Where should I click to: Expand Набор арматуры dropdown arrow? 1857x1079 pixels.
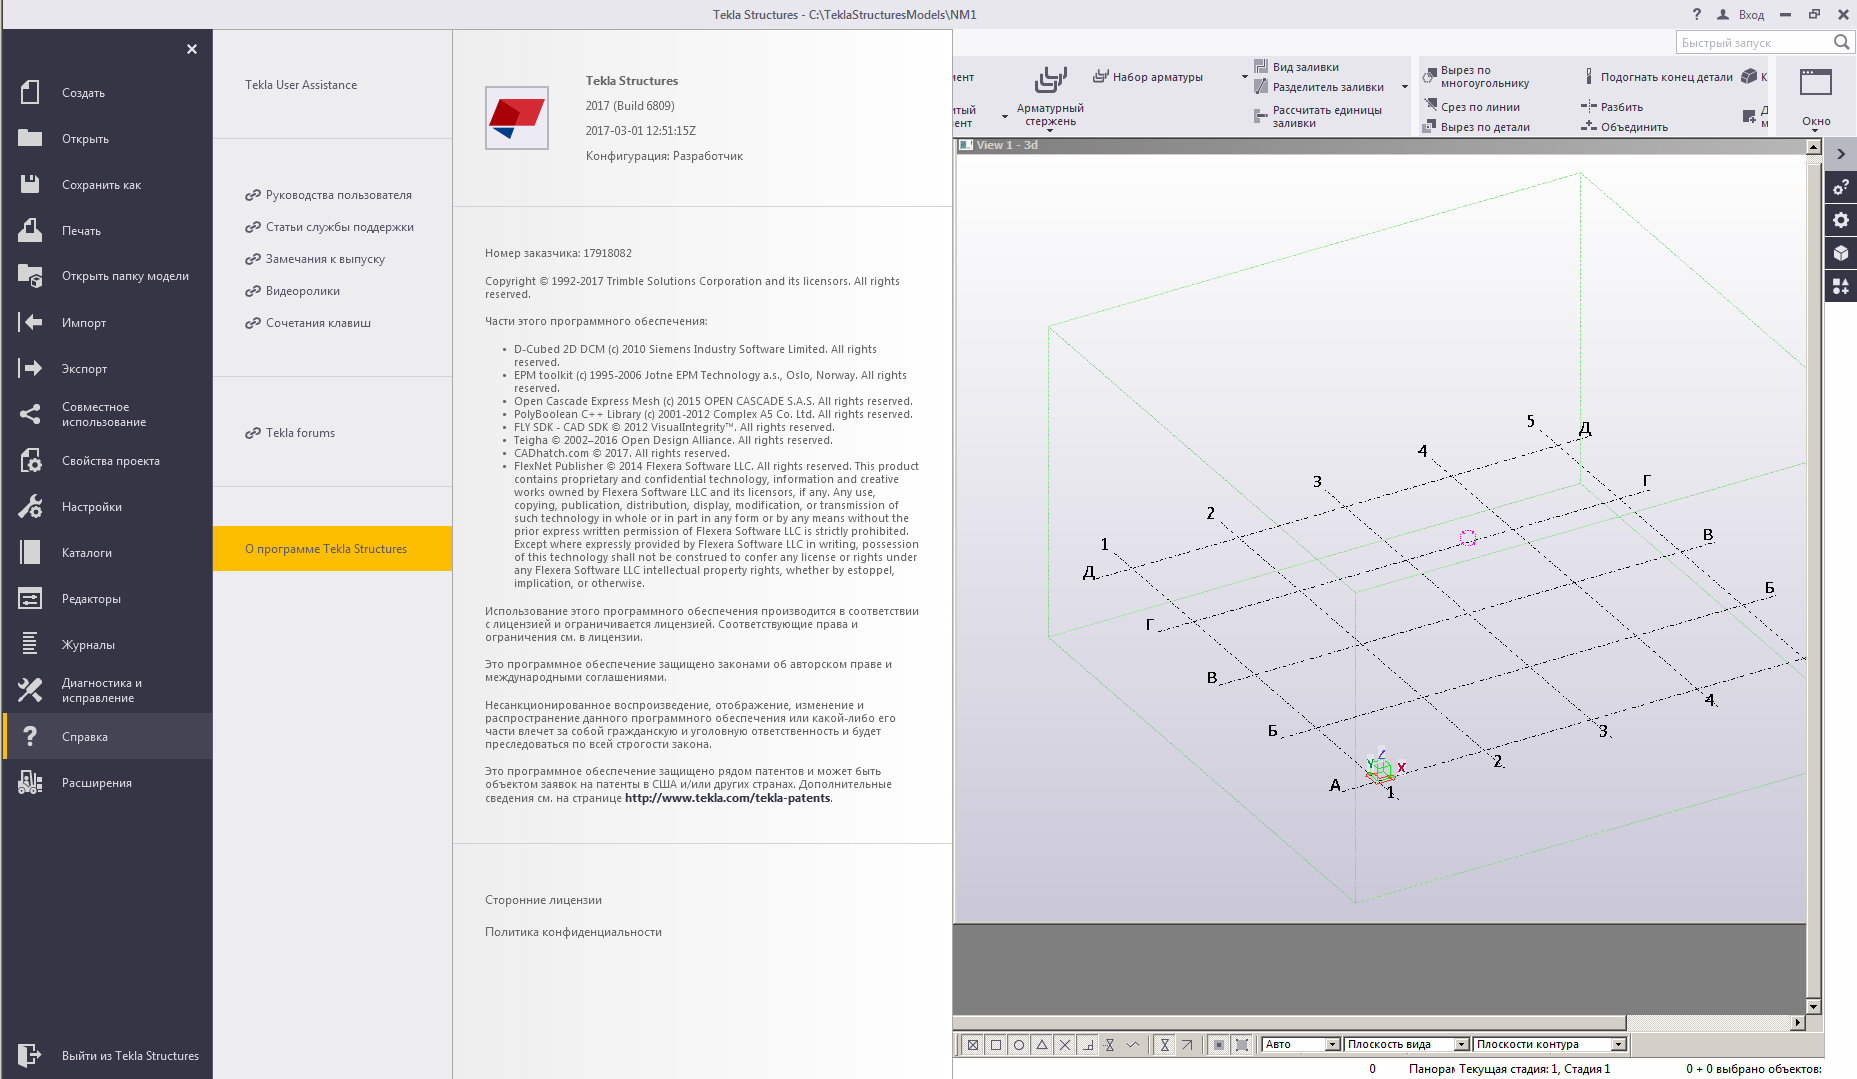(1245, 77)
